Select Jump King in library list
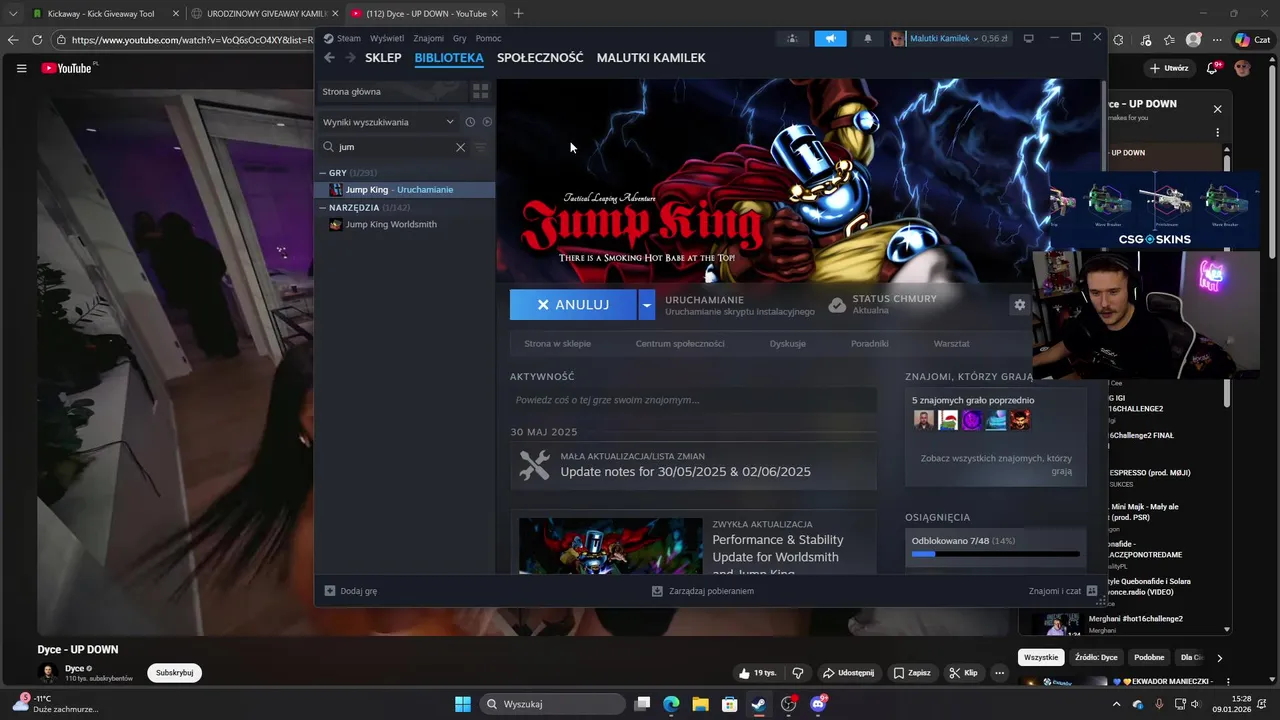1280x720 pixels. coord(405,190)
